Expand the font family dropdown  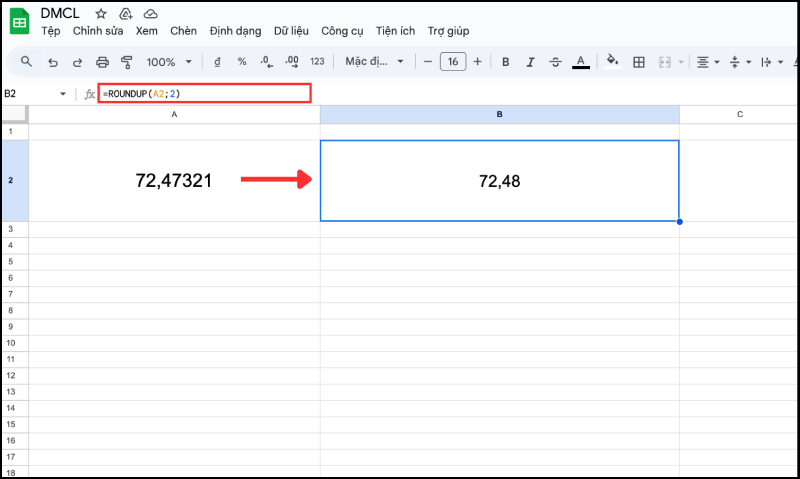point(375,62)
